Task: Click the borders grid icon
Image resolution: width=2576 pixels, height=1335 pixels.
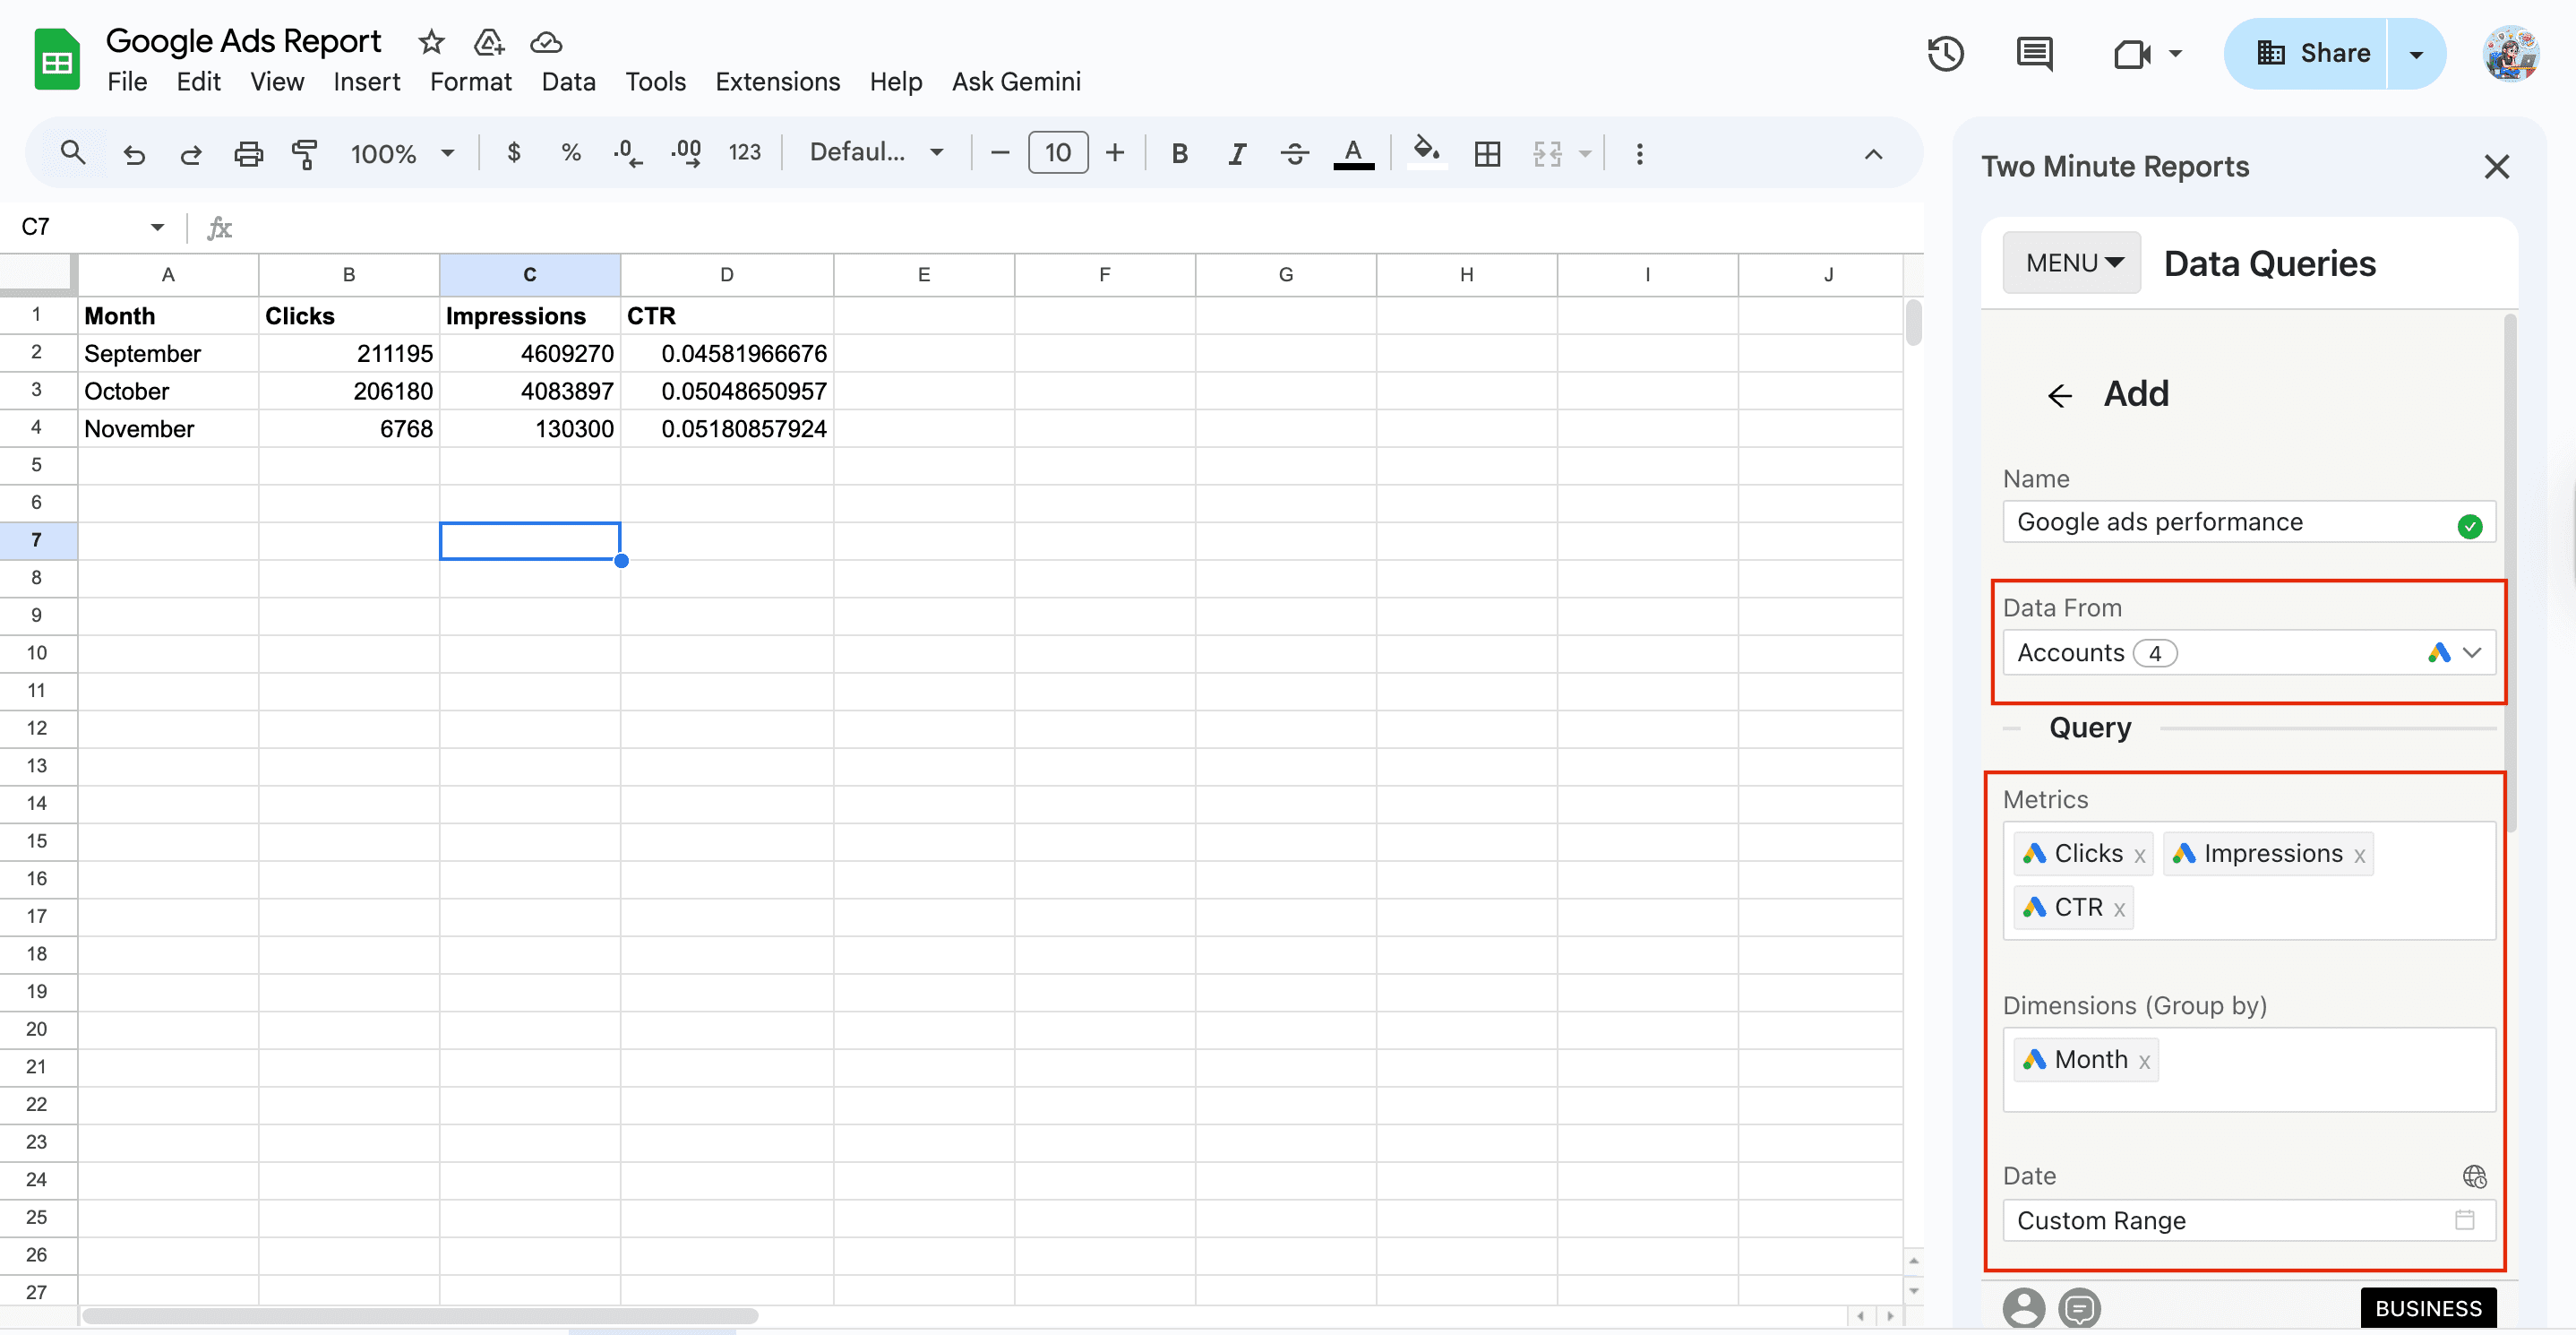Action: coord(1487,153)
